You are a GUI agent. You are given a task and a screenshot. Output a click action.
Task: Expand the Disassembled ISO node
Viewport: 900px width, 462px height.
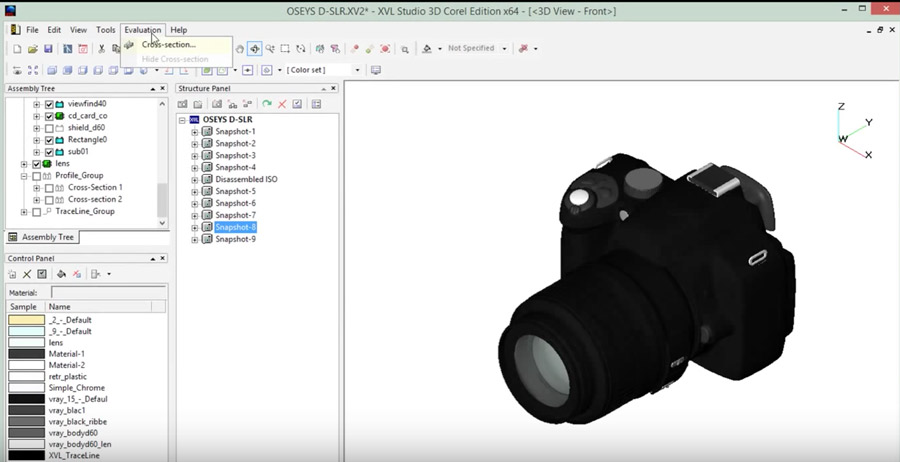(x=195, y=180)
